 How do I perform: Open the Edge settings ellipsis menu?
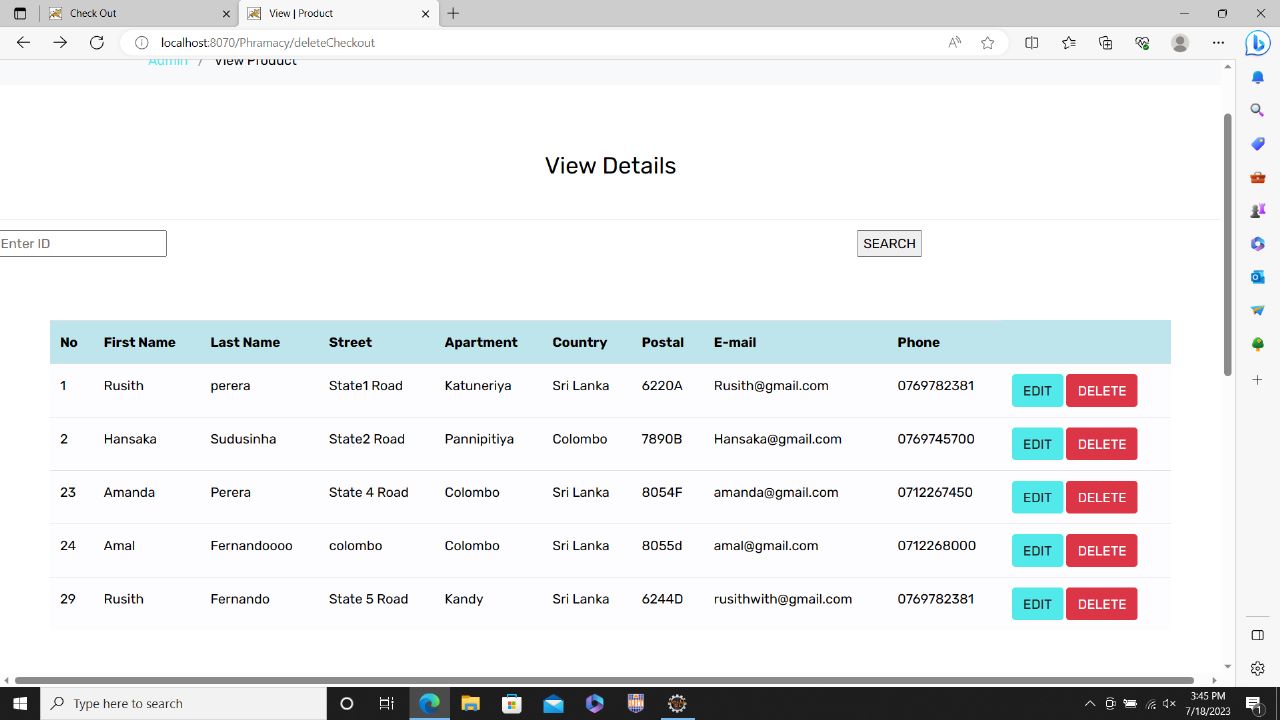click(1219, 42)
